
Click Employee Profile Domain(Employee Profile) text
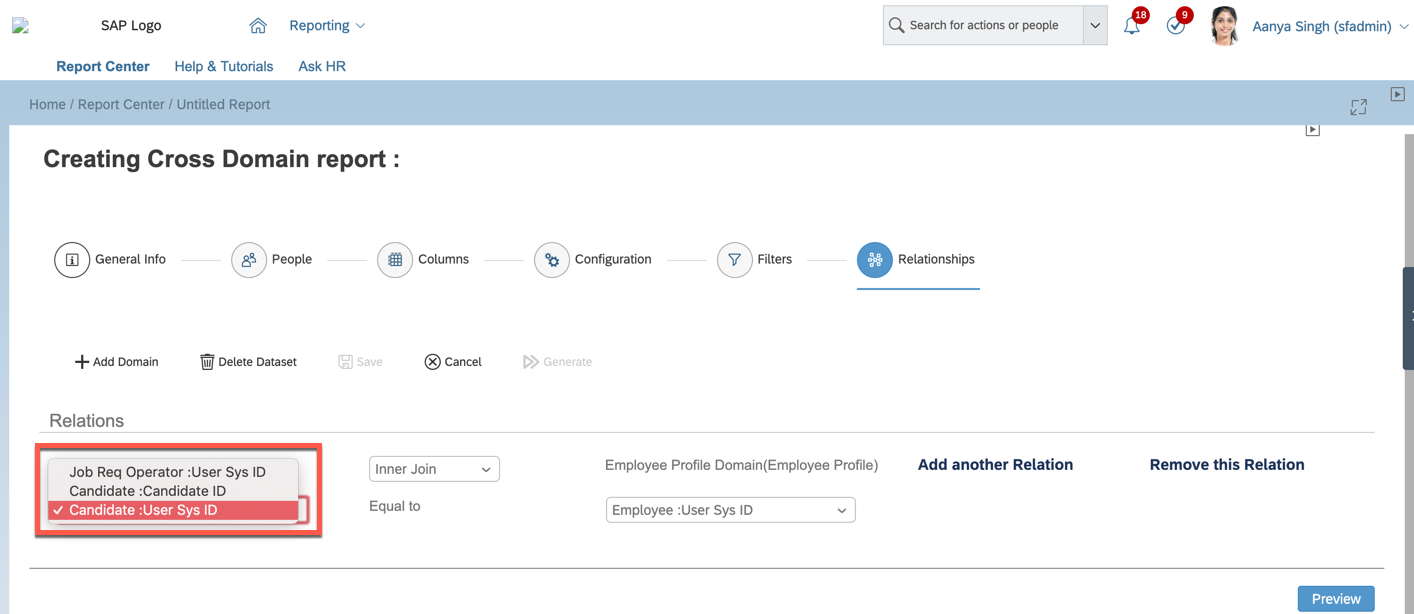point(742,465)
